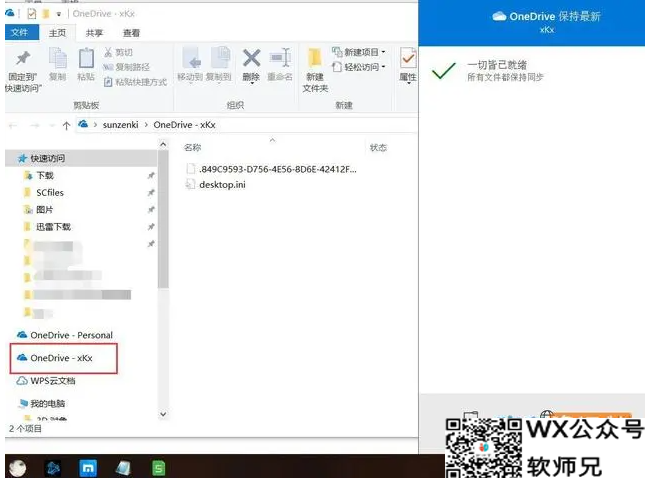Image resolution: width=645 pixels, height=478 pixels.
Task: Open the SCfiles folder
Action: click(50, 193)
